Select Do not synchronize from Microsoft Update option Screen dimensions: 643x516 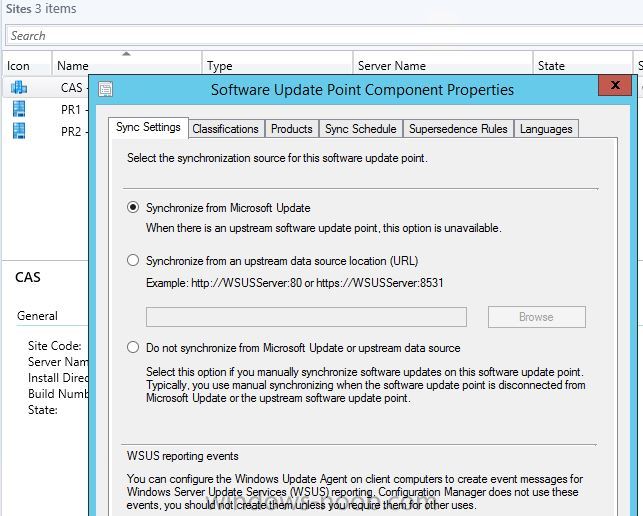[133, 347]
